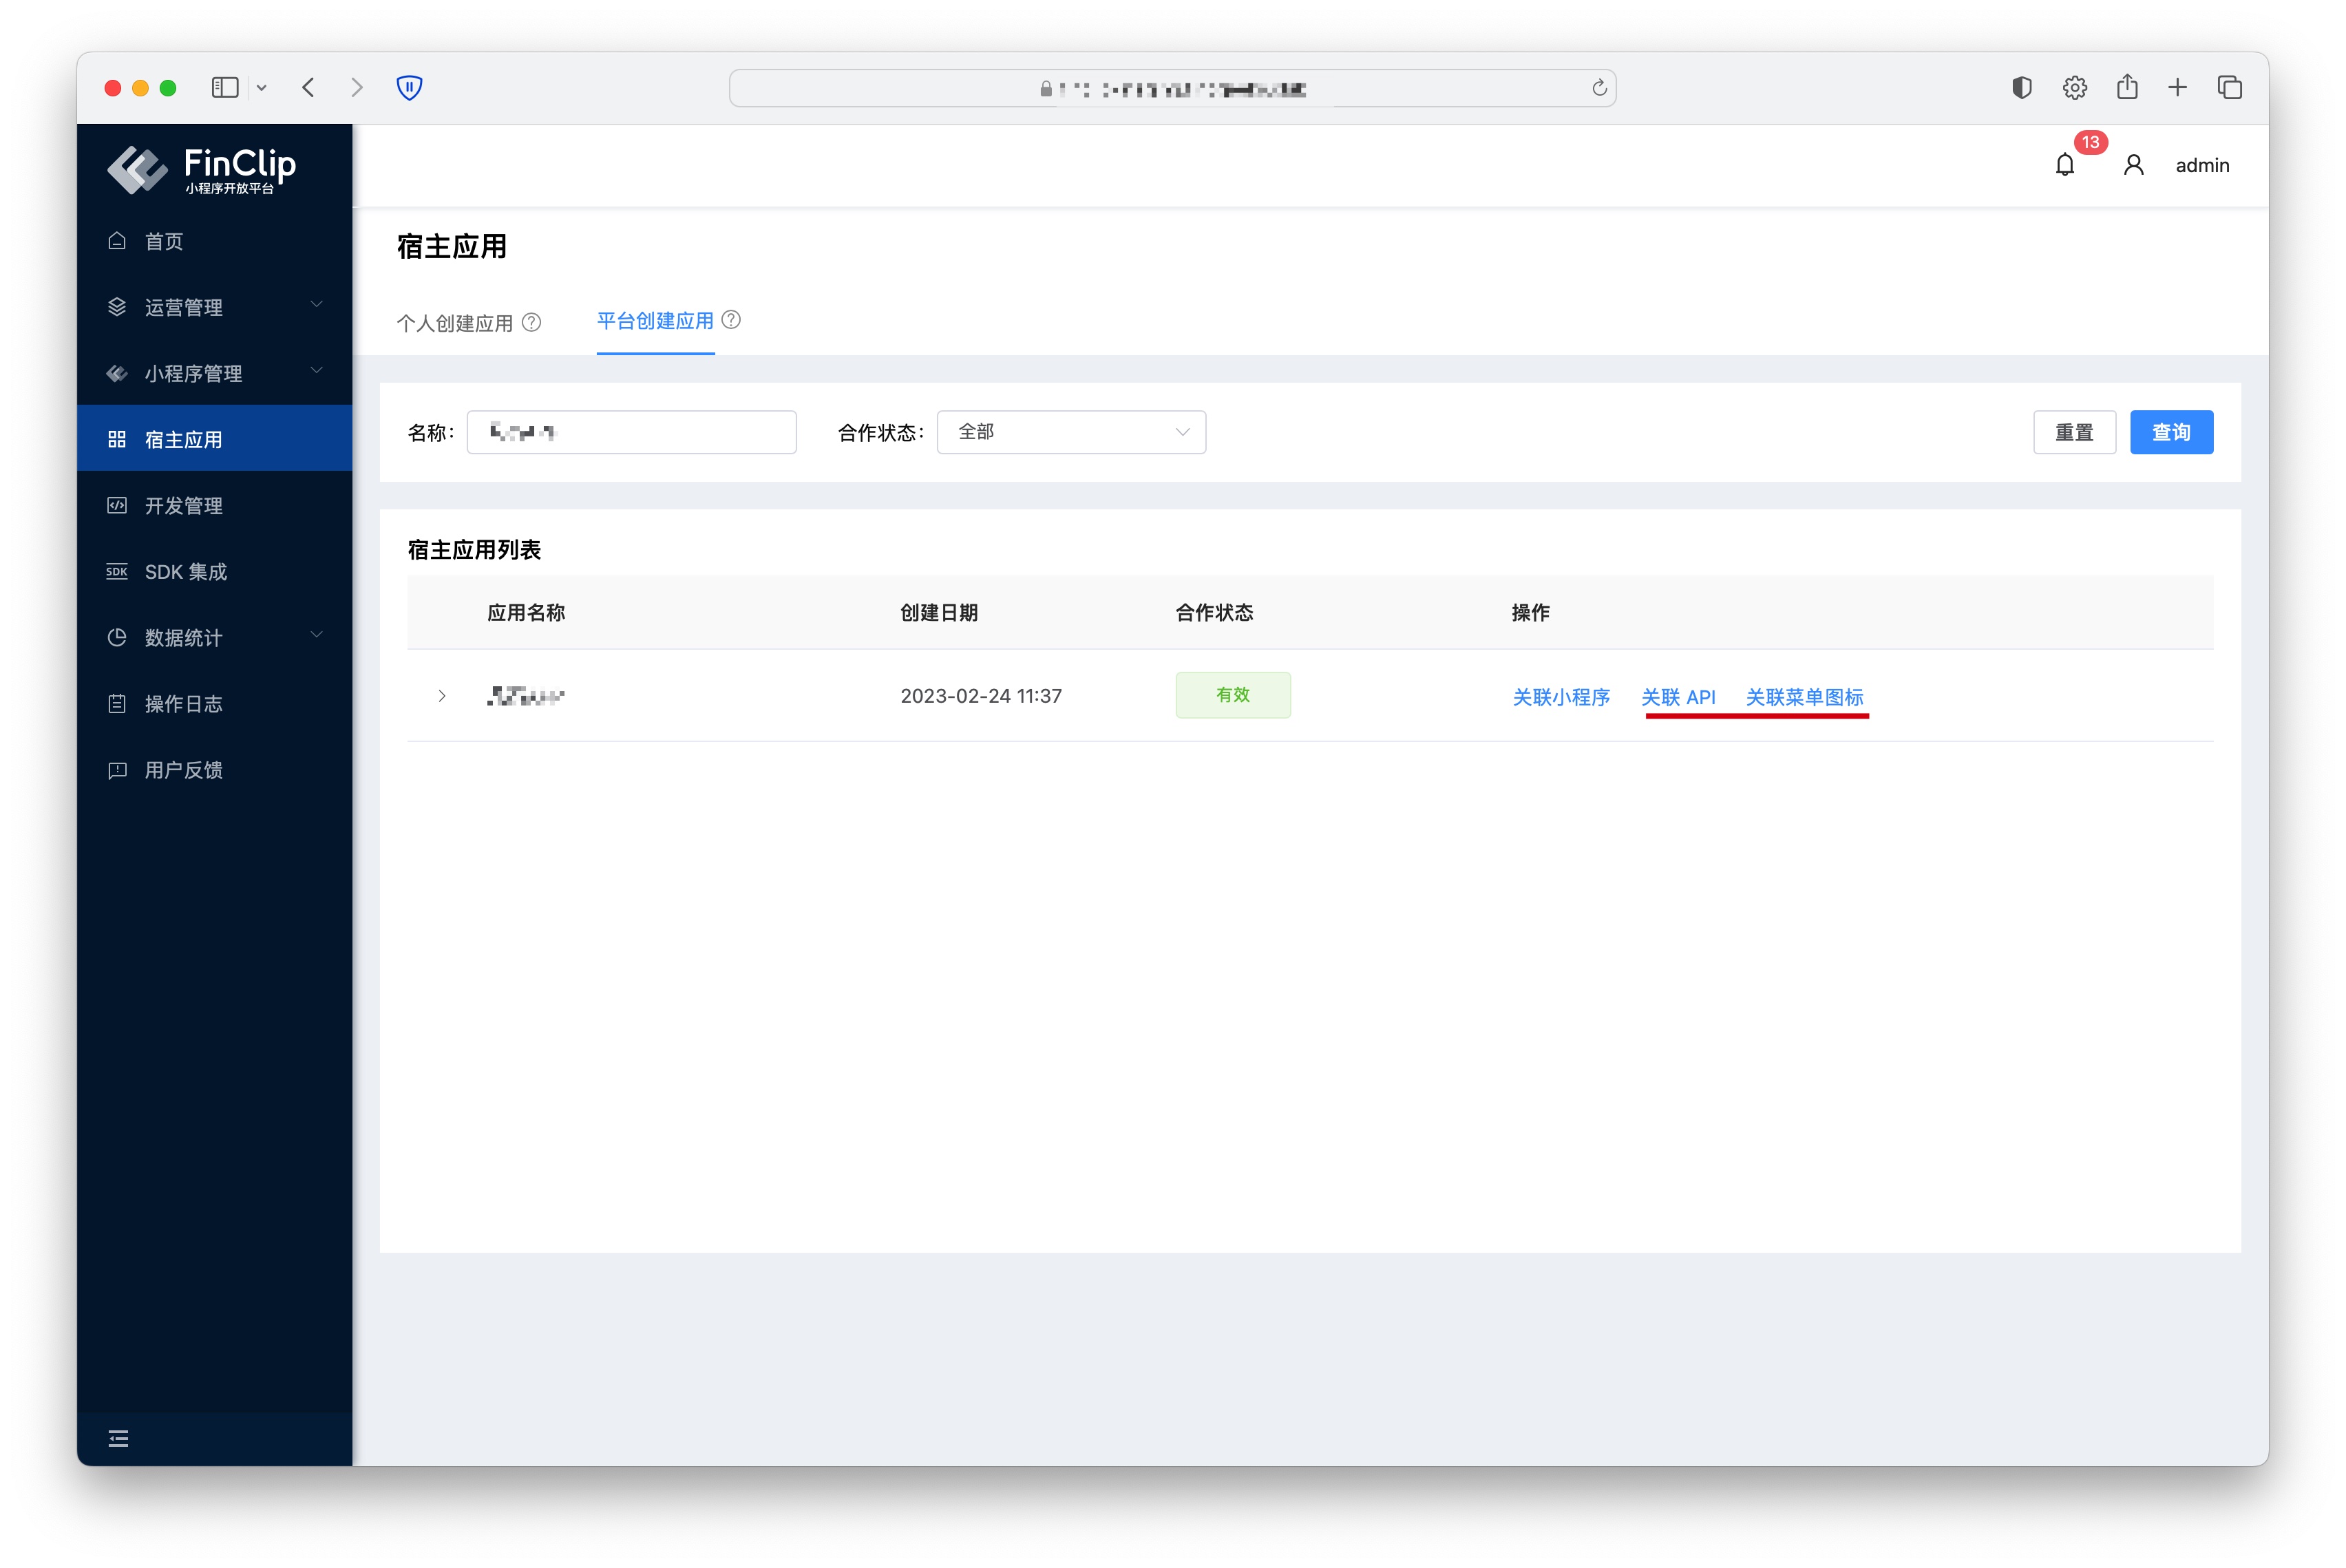Click the 关联菜单图标 link
Image resolution: width=2346 pixels, height=1568 pixels.
pos(1804,697)
